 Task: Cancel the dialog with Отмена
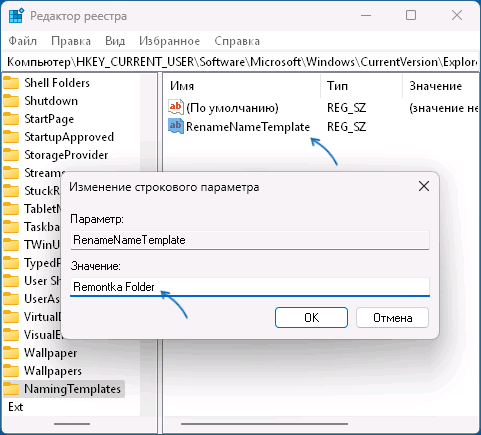tap(392, 317)
